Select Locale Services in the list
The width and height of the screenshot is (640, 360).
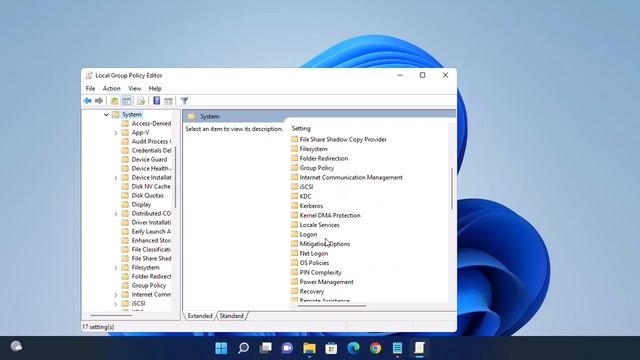[x=319, y=225]
